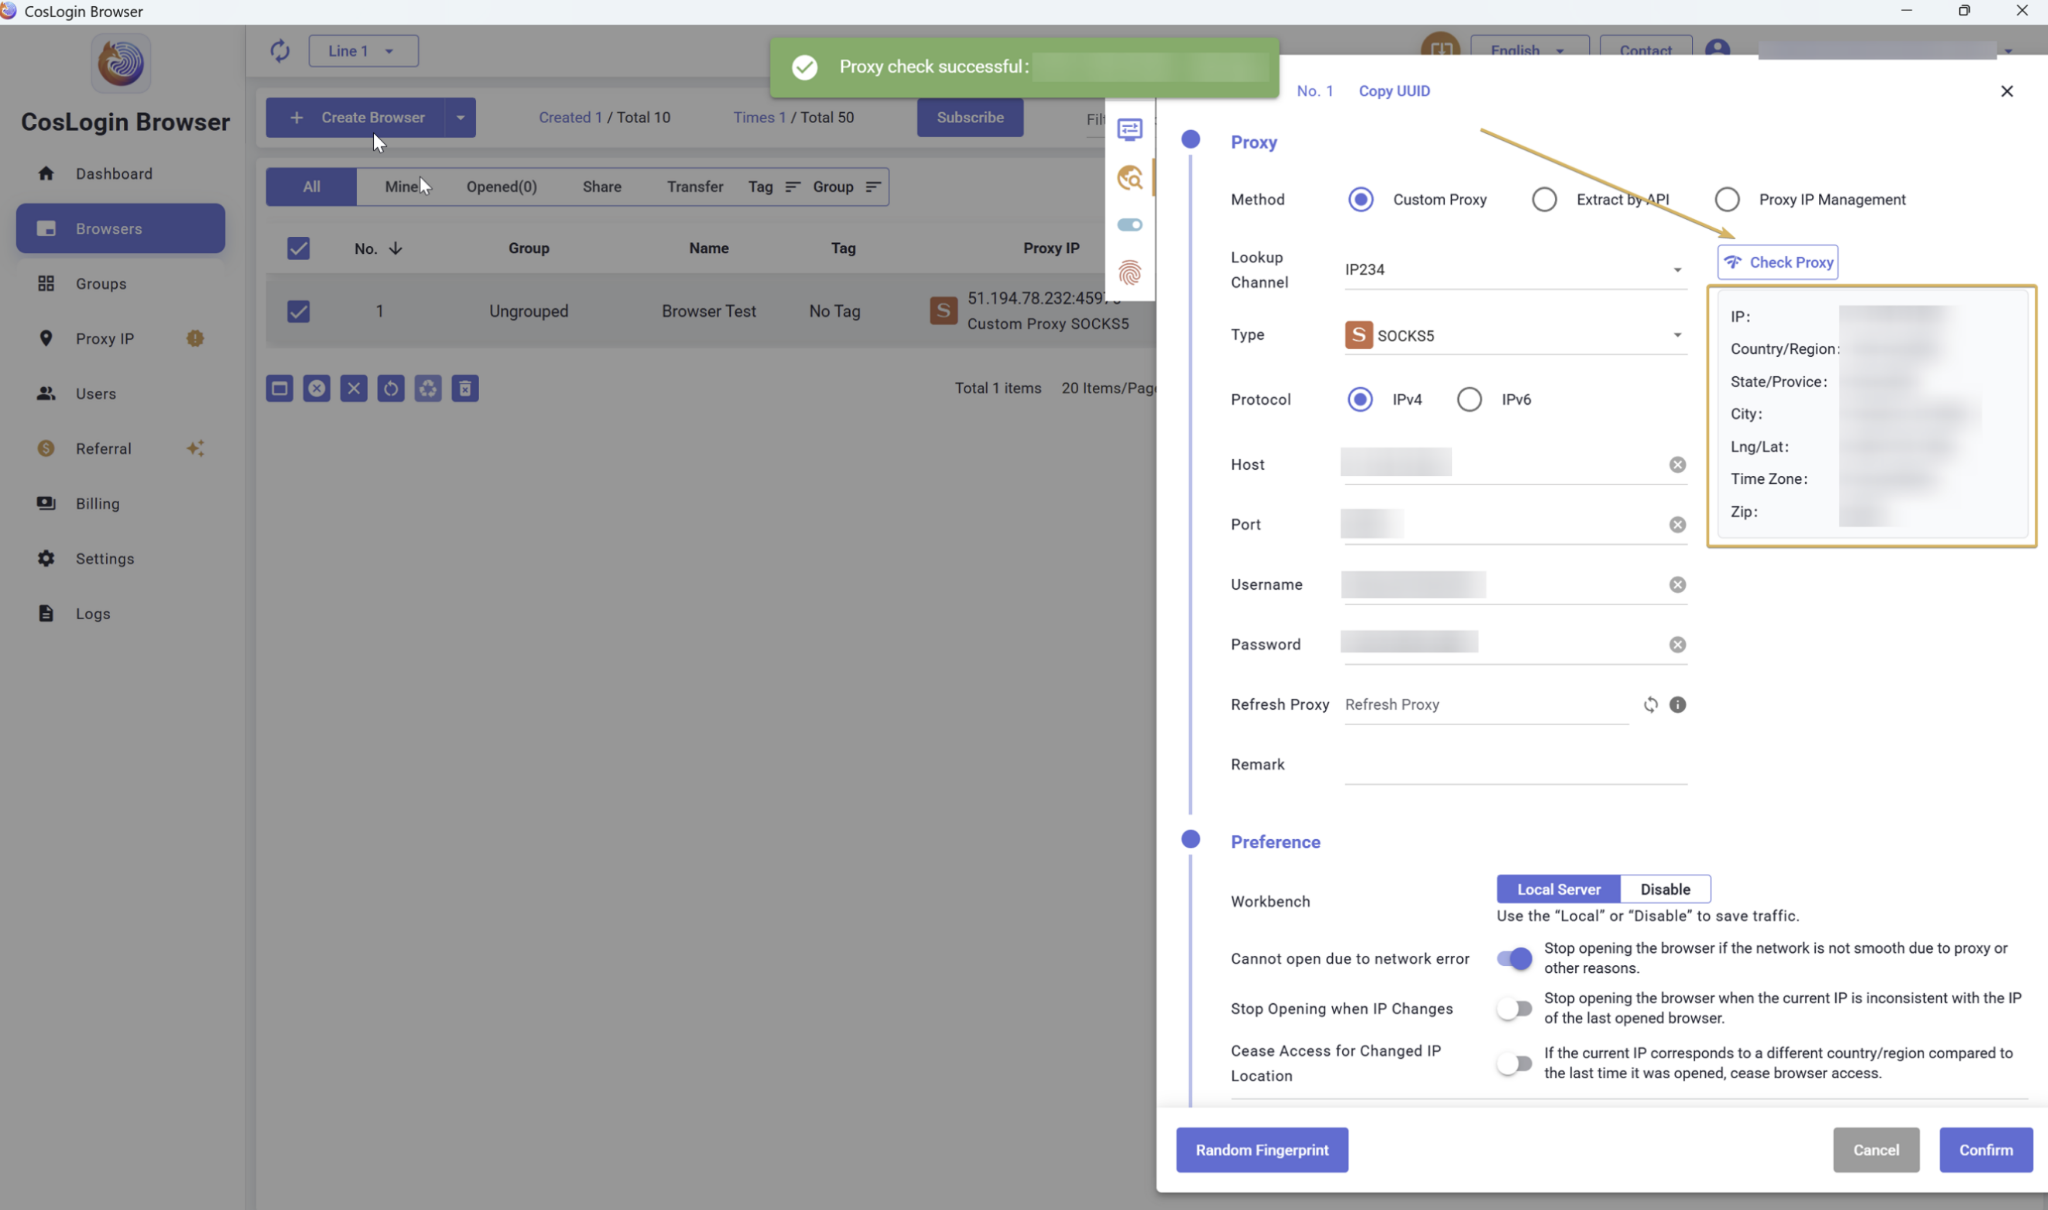The width and height of the screenshot is (2048, 1210).
Task: Switch to the Mine tab
Action: (401, 187)
